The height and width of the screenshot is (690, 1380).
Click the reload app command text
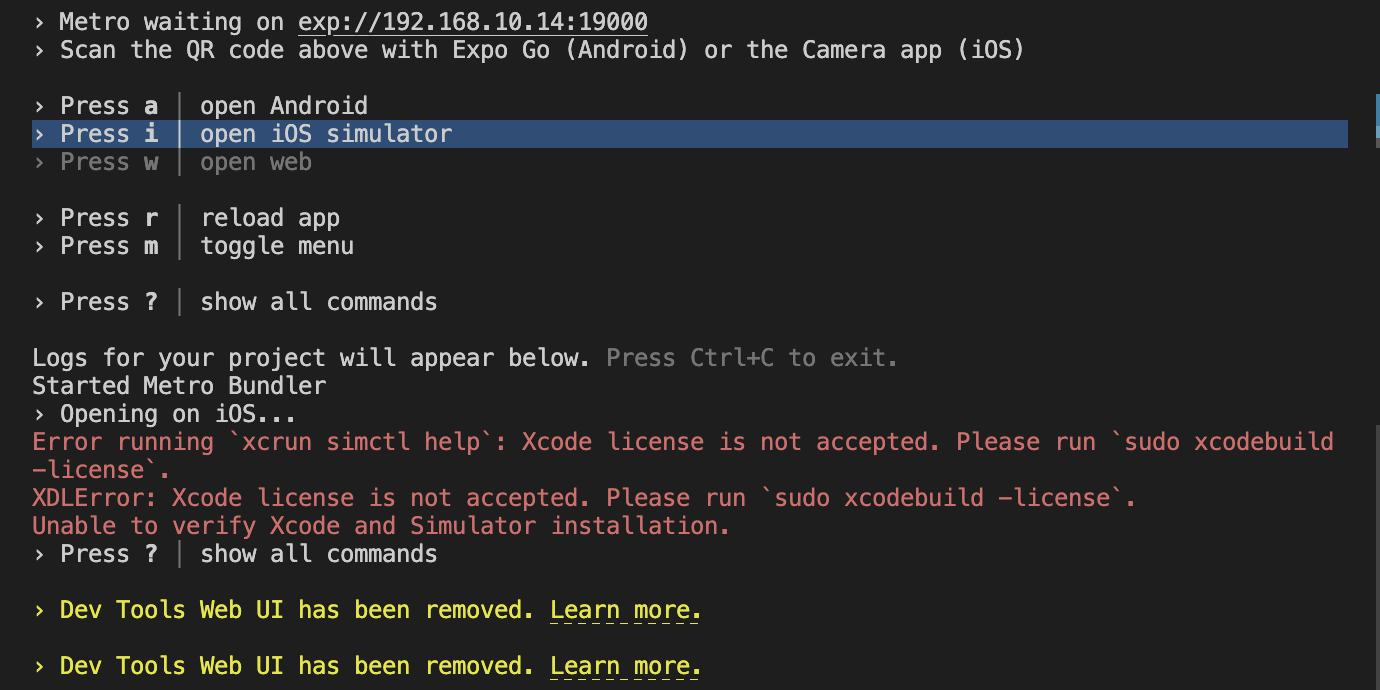270,218
